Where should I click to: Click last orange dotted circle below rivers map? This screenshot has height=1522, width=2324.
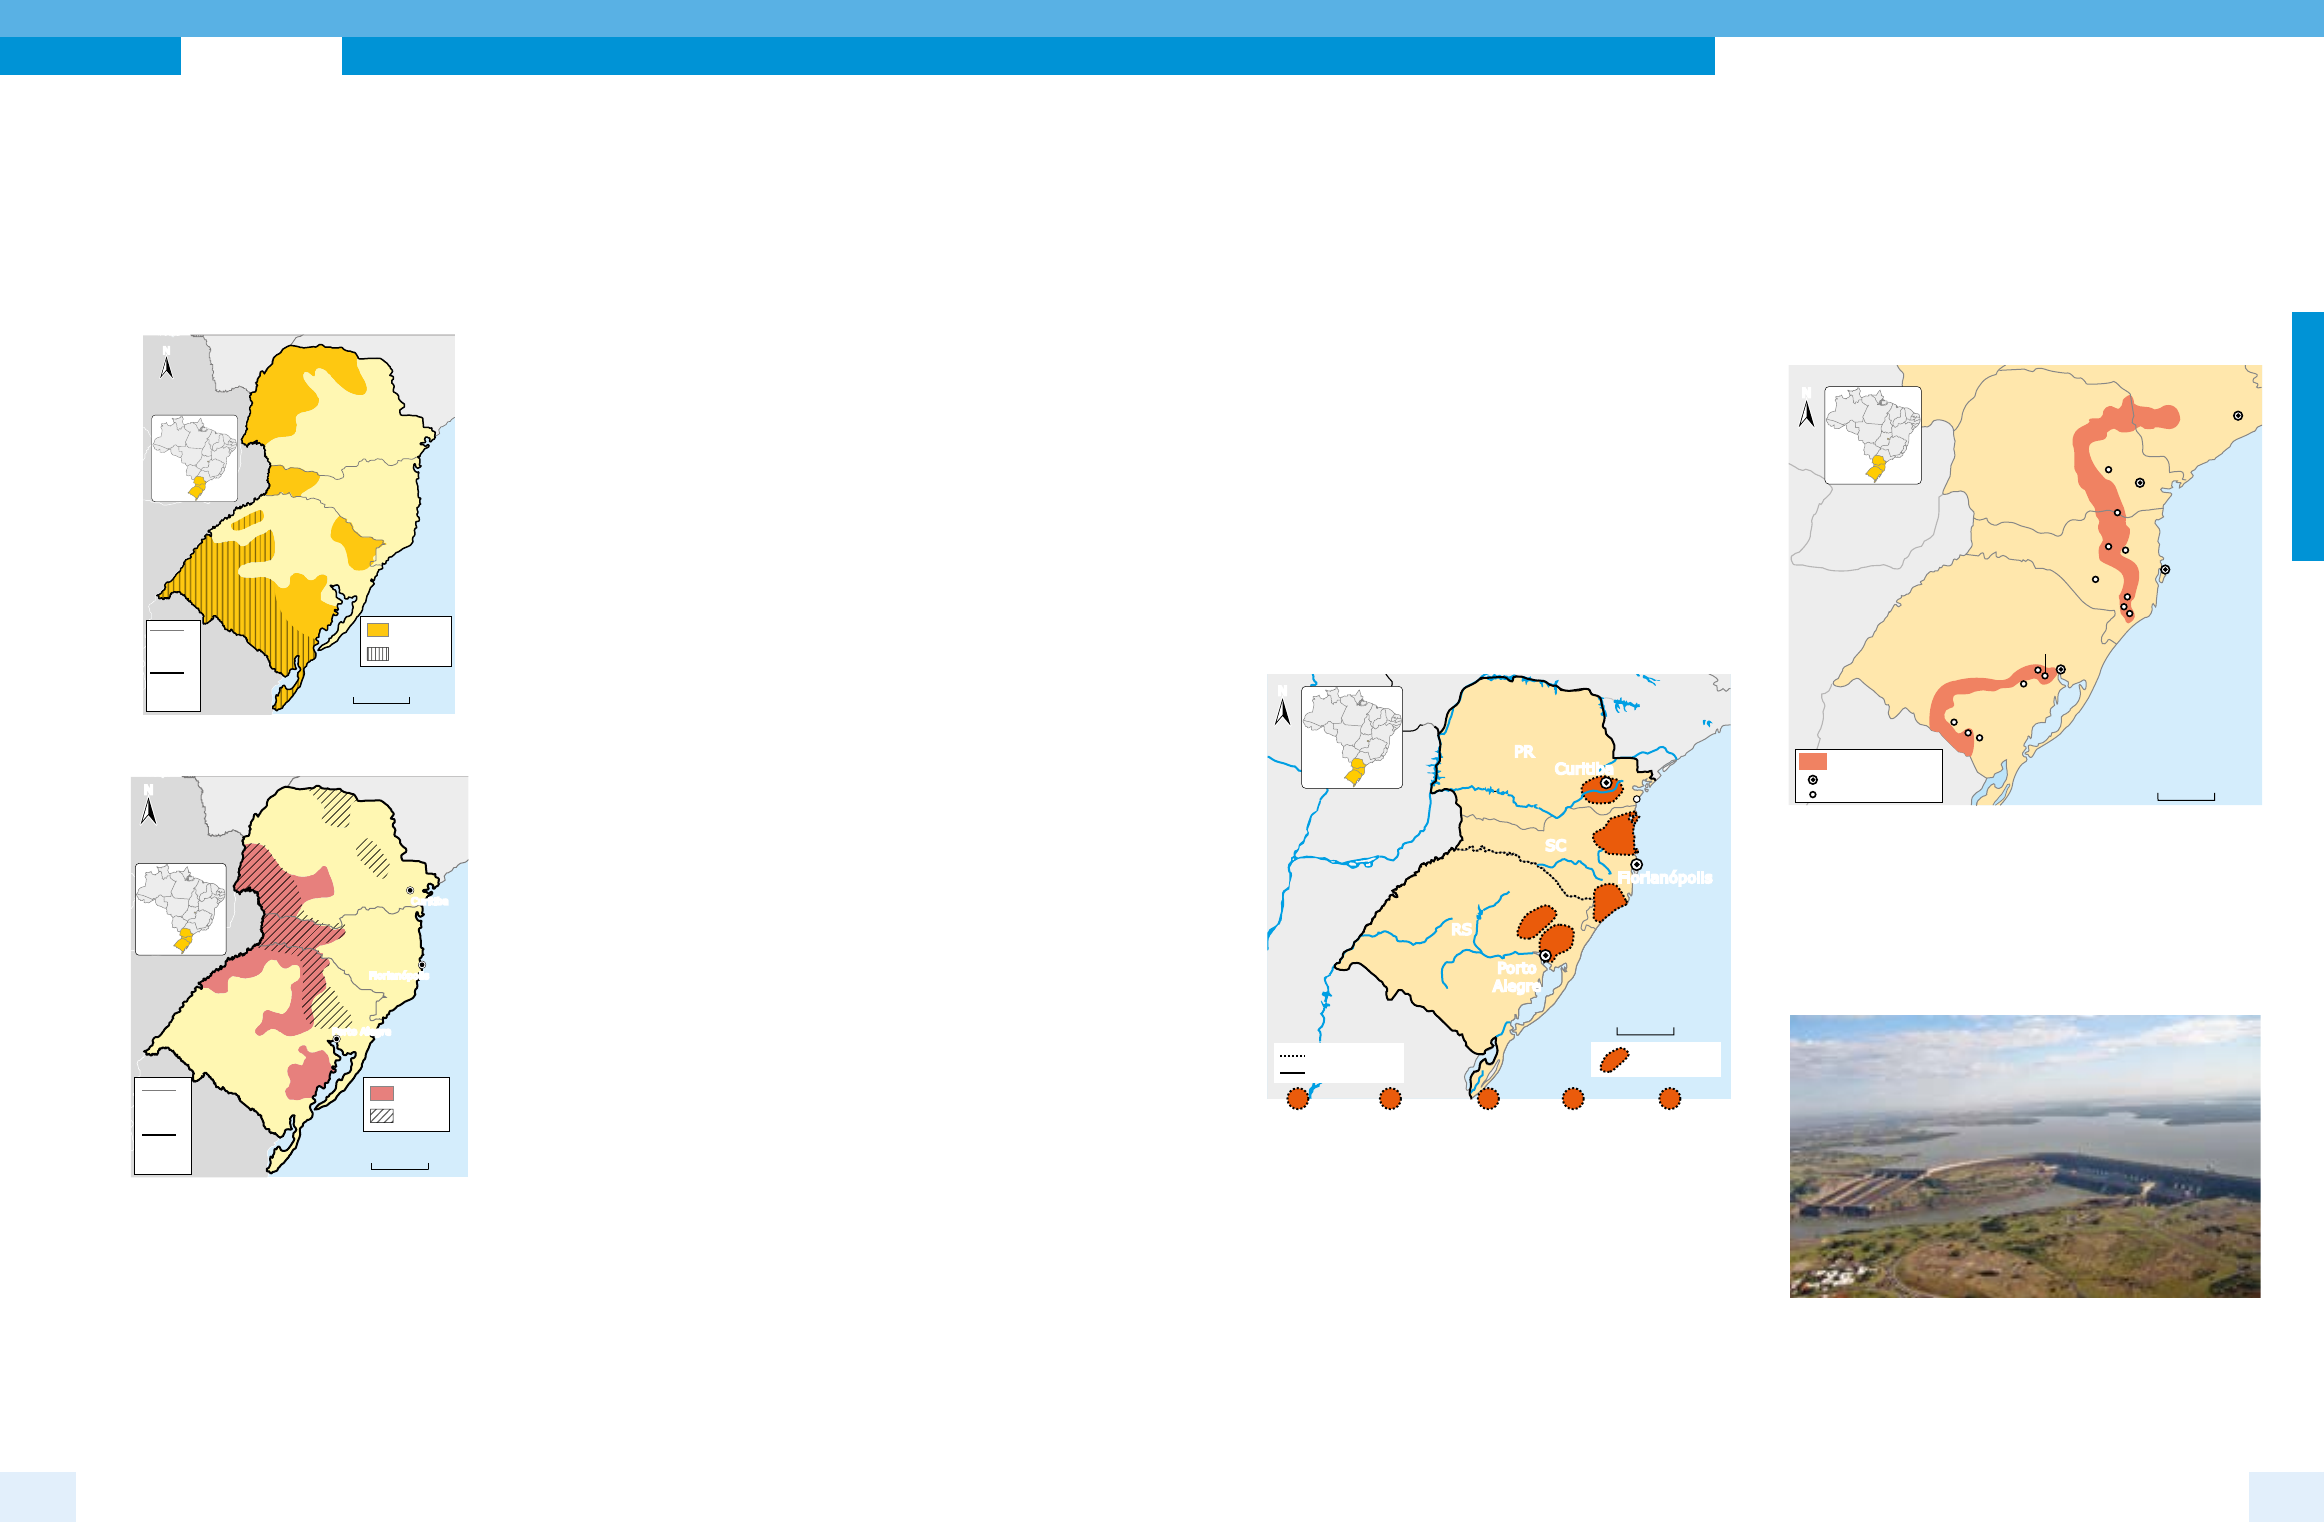(1669, 1099)
